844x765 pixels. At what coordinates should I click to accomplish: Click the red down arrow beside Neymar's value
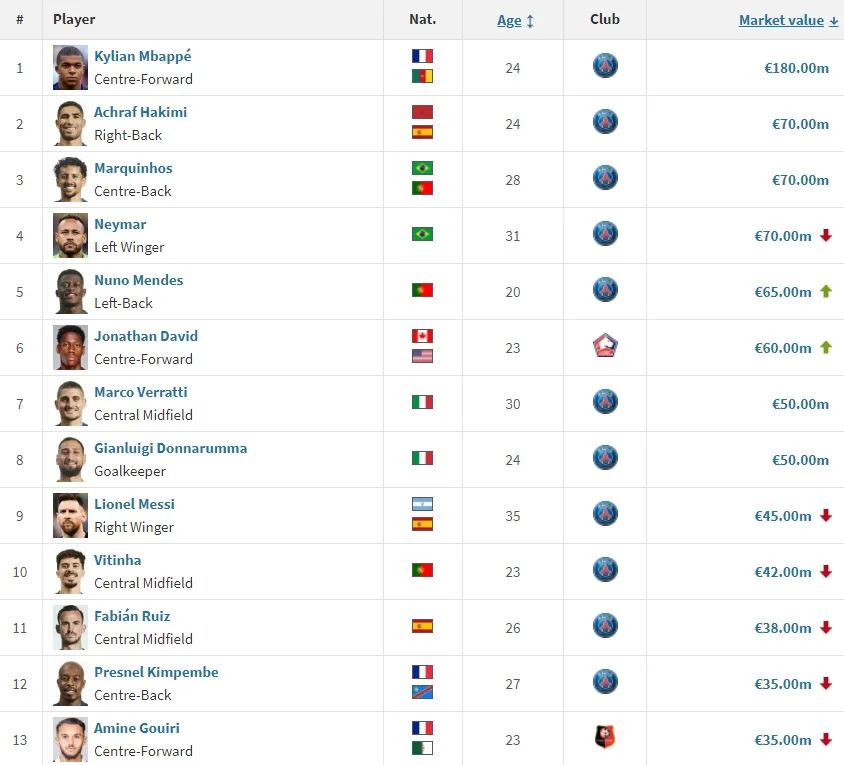pyautogui.click(x=826, y=235)
